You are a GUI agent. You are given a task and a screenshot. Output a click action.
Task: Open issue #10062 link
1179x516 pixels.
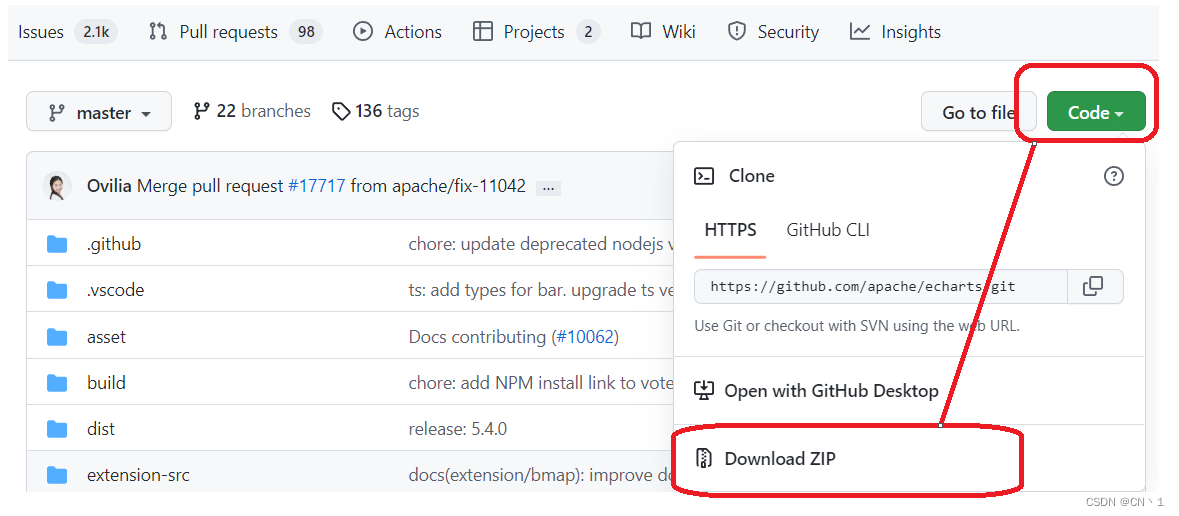585,336
